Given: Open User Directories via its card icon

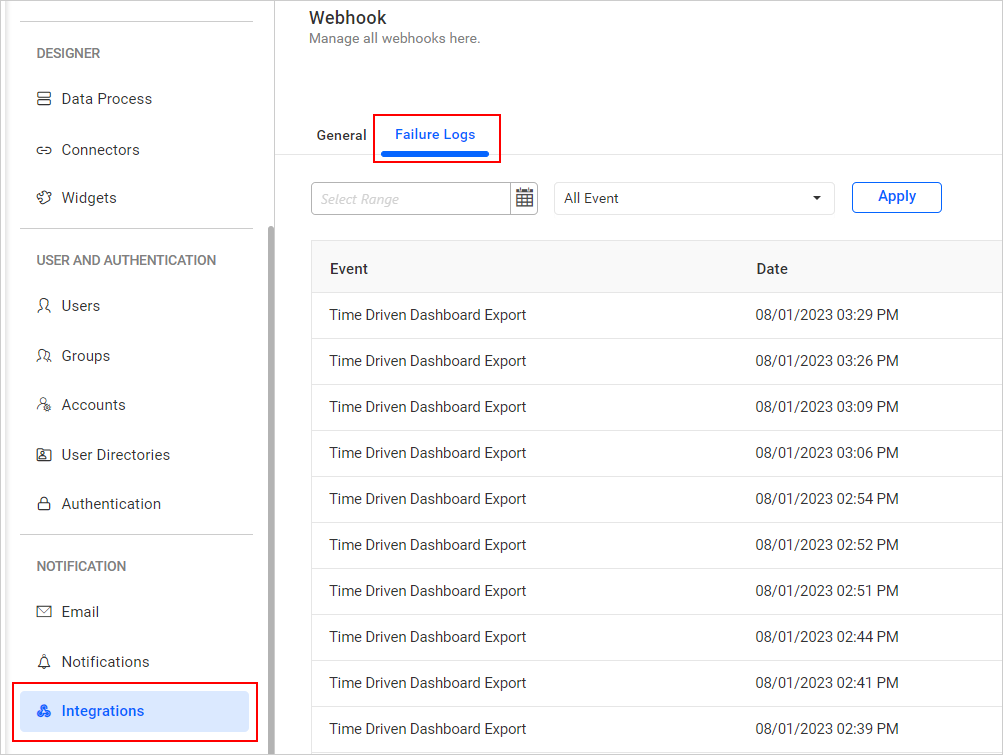Looking at the screenshot, I should 42,454.
